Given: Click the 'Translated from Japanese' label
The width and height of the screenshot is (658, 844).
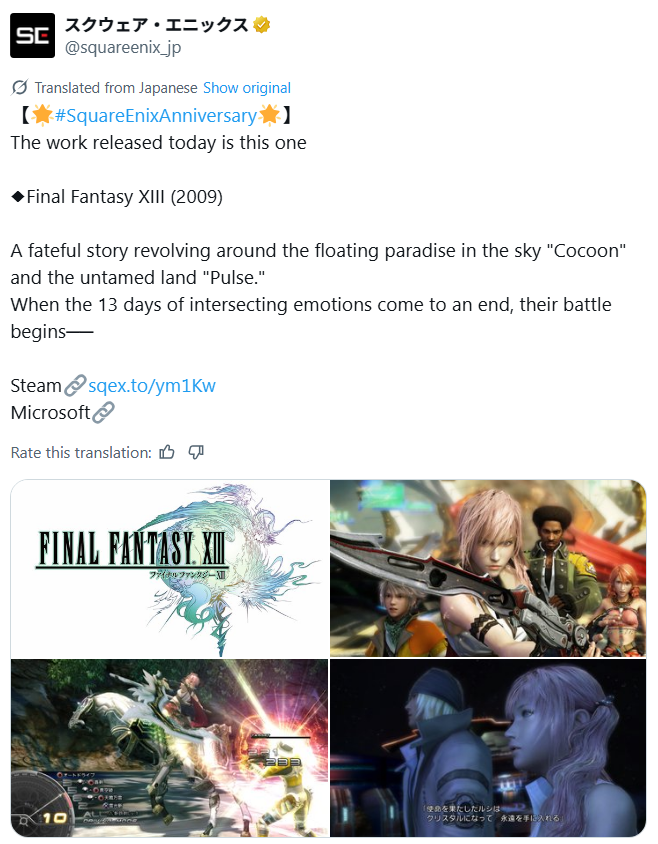Looking at the screenshot, I should 116,88.
